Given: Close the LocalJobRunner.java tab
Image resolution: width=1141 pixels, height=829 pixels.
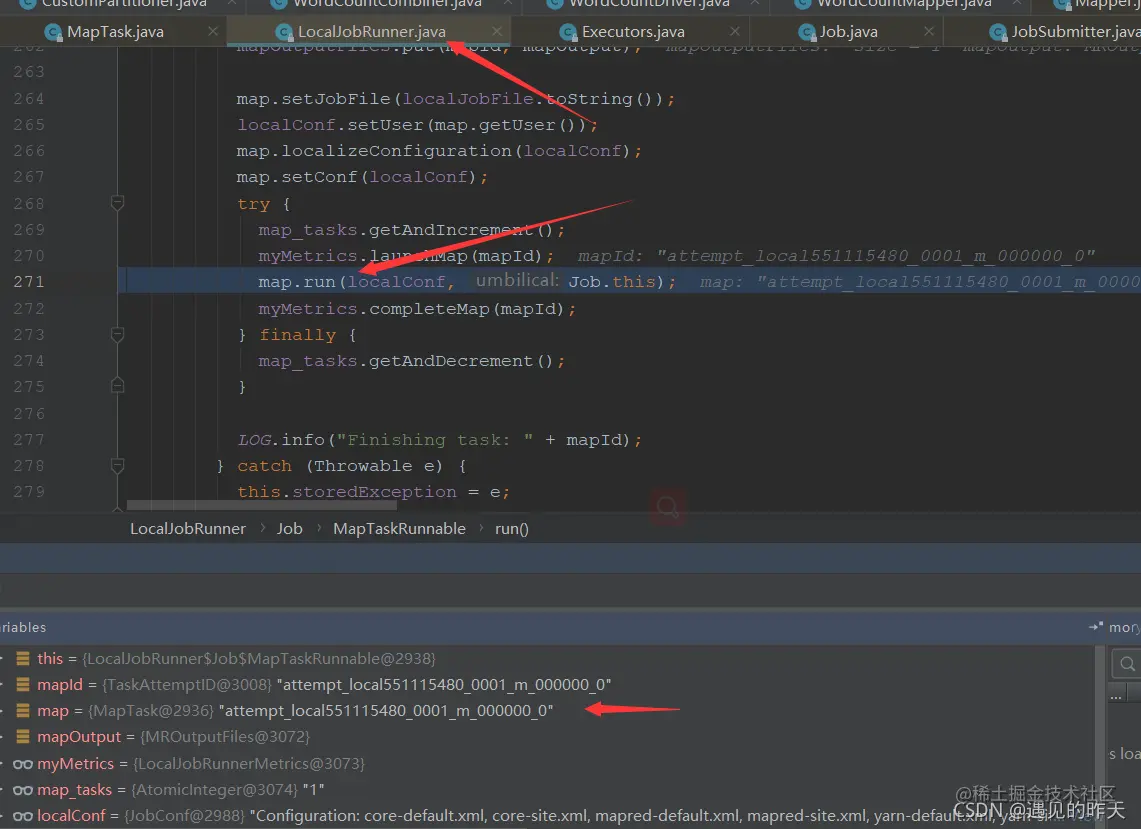Looking at the screenshot, I should 497,31.
